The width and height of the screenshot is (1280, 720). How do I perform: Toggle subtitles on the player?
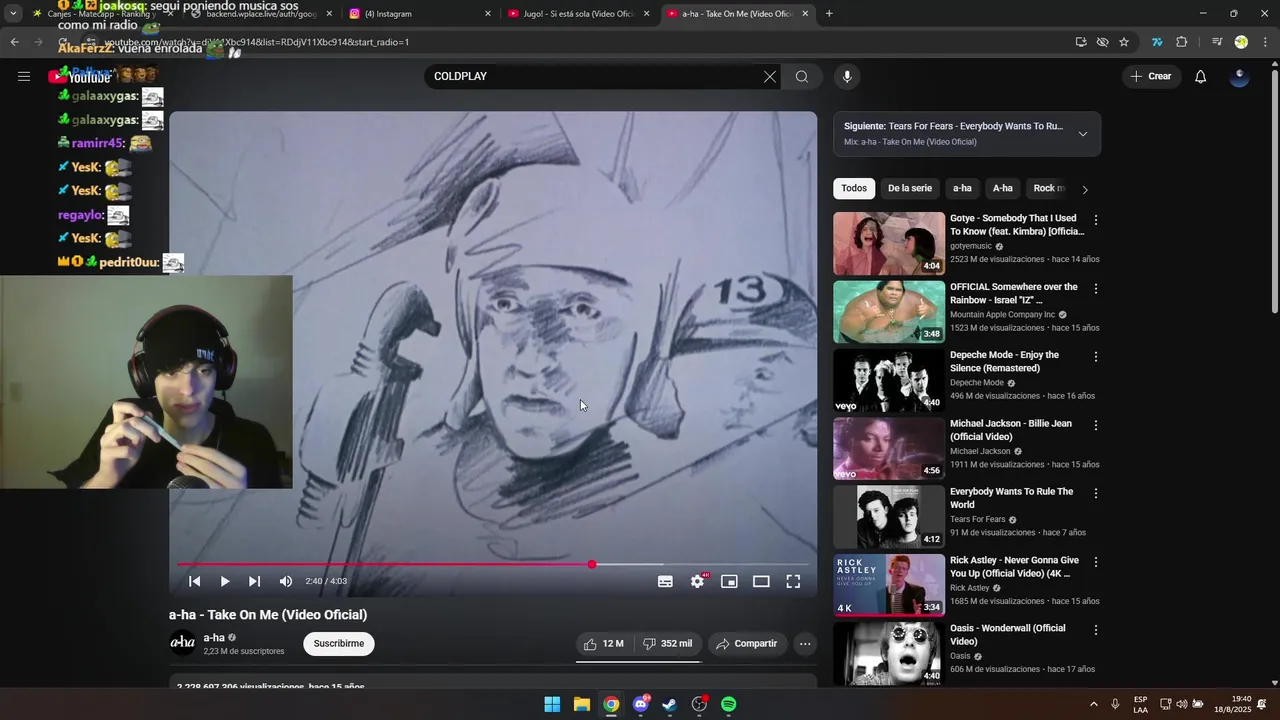coord(665,581)
